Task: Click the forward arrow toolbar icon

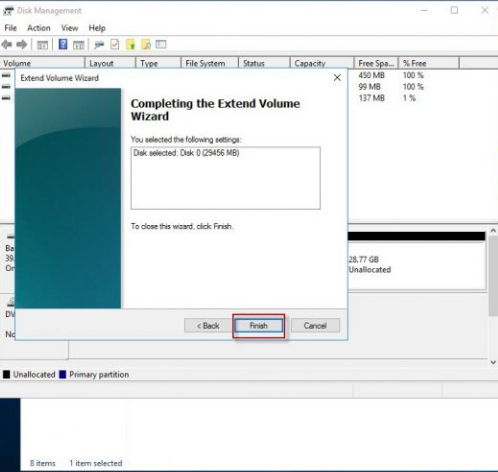Action: [22, 44]
